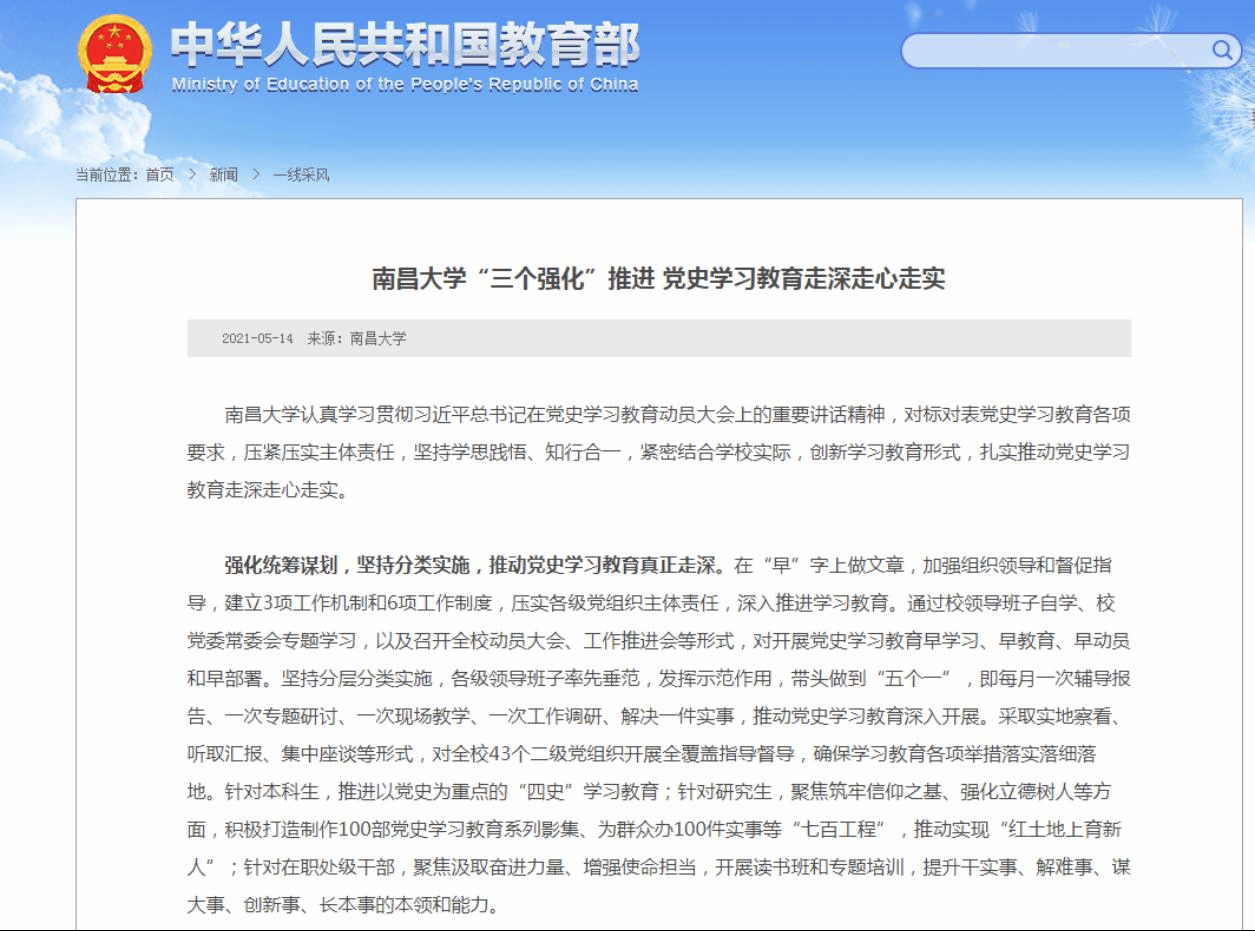The image size is (1255, 931).
Task: Go to the 新闻 breadcrumb section
Action: [x=223, y=175]
